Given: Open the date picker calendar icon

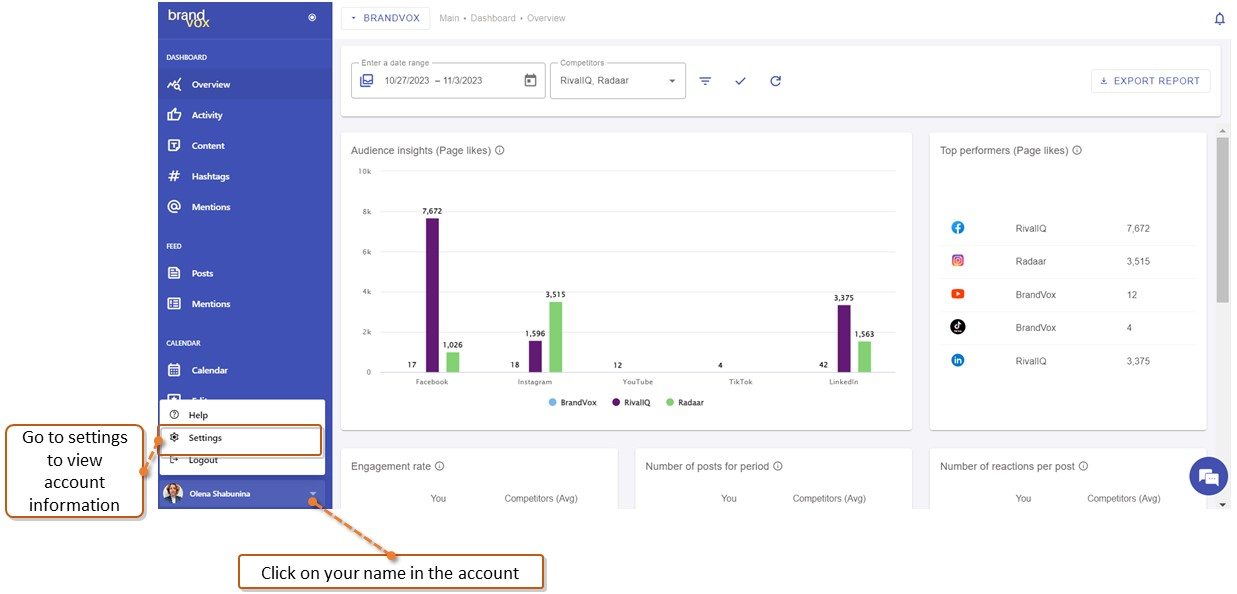Looking at the screenshot, I should [x=531, y=81].
